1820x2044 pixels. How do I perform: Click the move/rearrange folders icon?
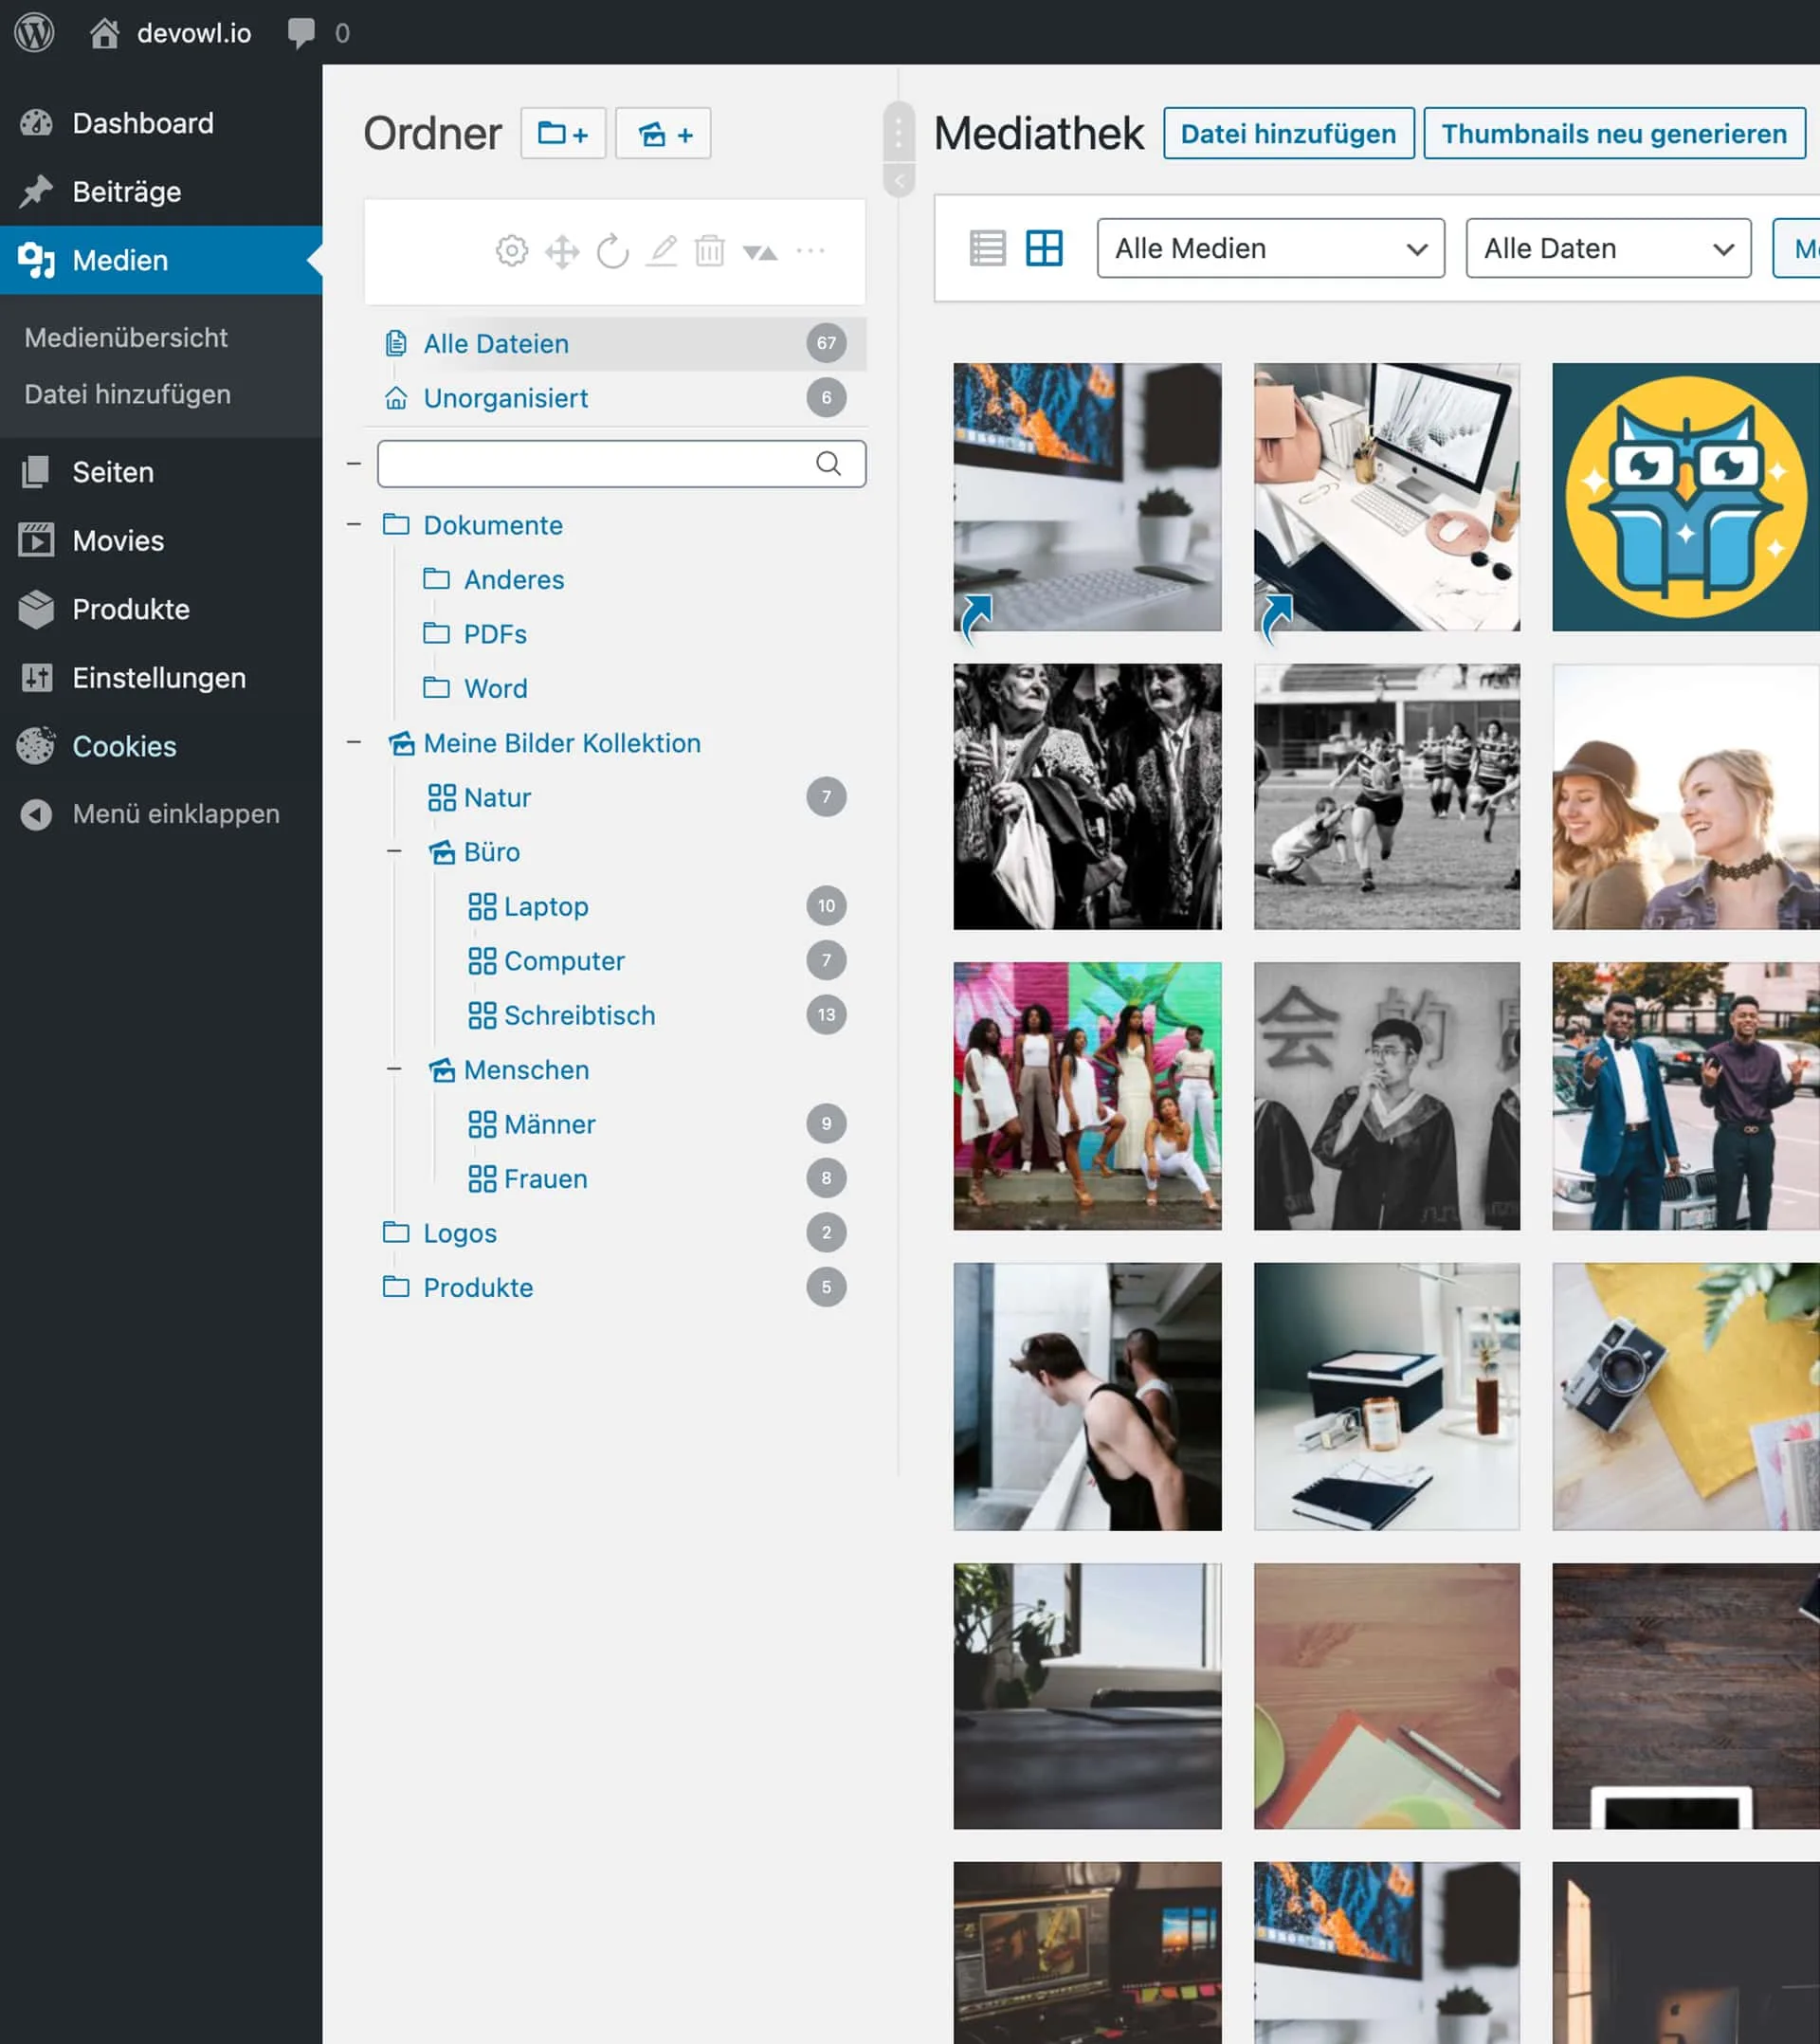click(x=562, y=251)
